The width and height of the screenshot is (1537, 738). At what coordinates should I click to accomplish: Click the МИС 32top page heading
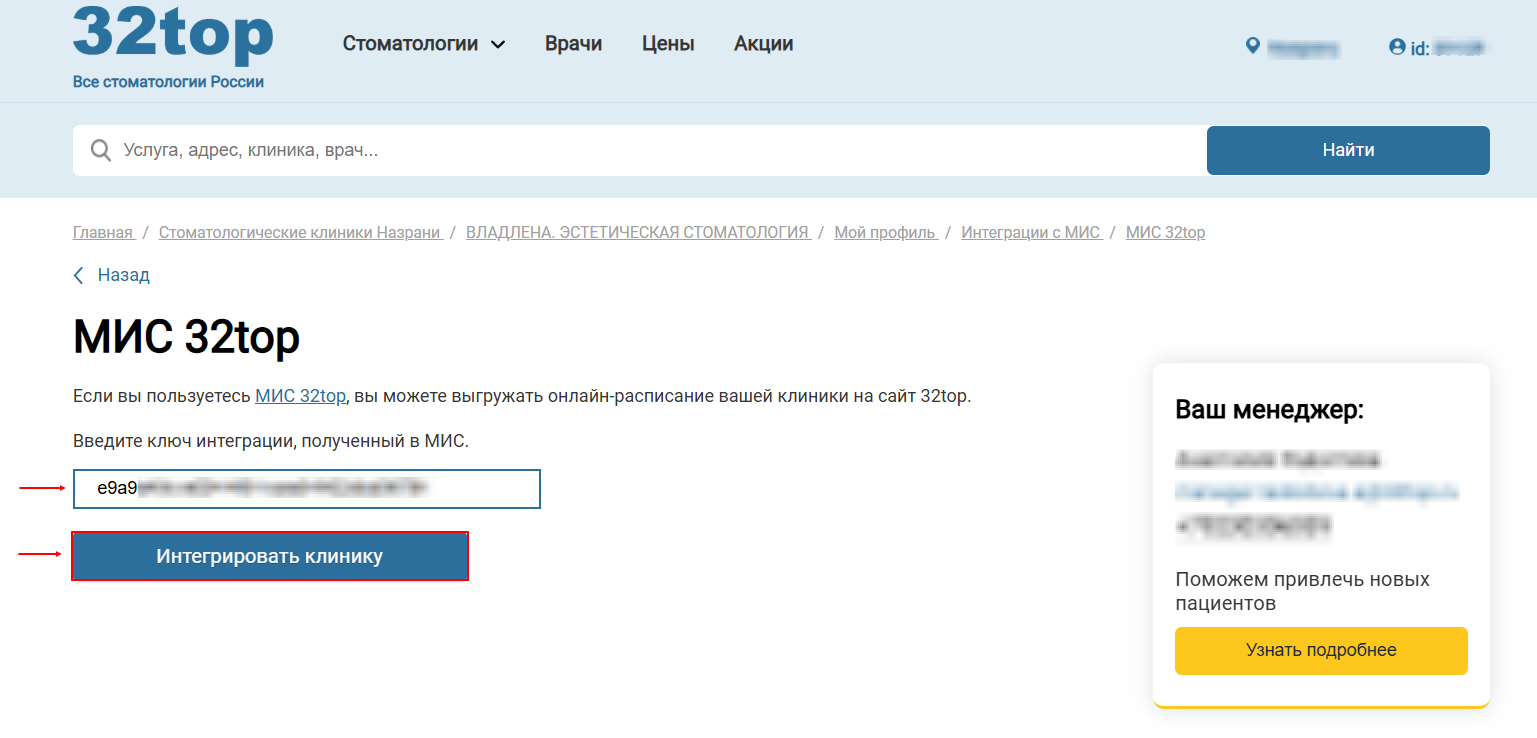[x=186, y=337]
